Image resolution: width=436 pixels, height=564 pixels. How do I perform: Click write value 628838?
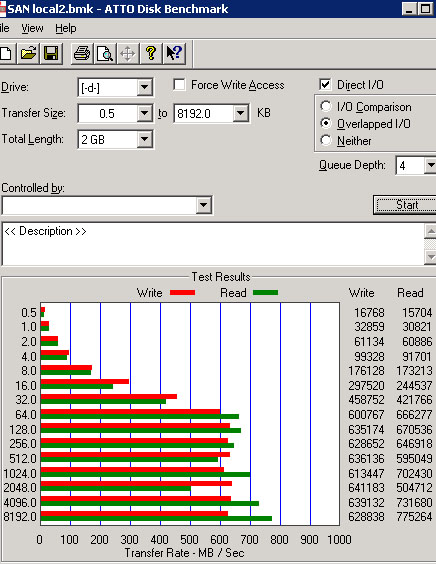pyautogui.click(x=366, y=517)
